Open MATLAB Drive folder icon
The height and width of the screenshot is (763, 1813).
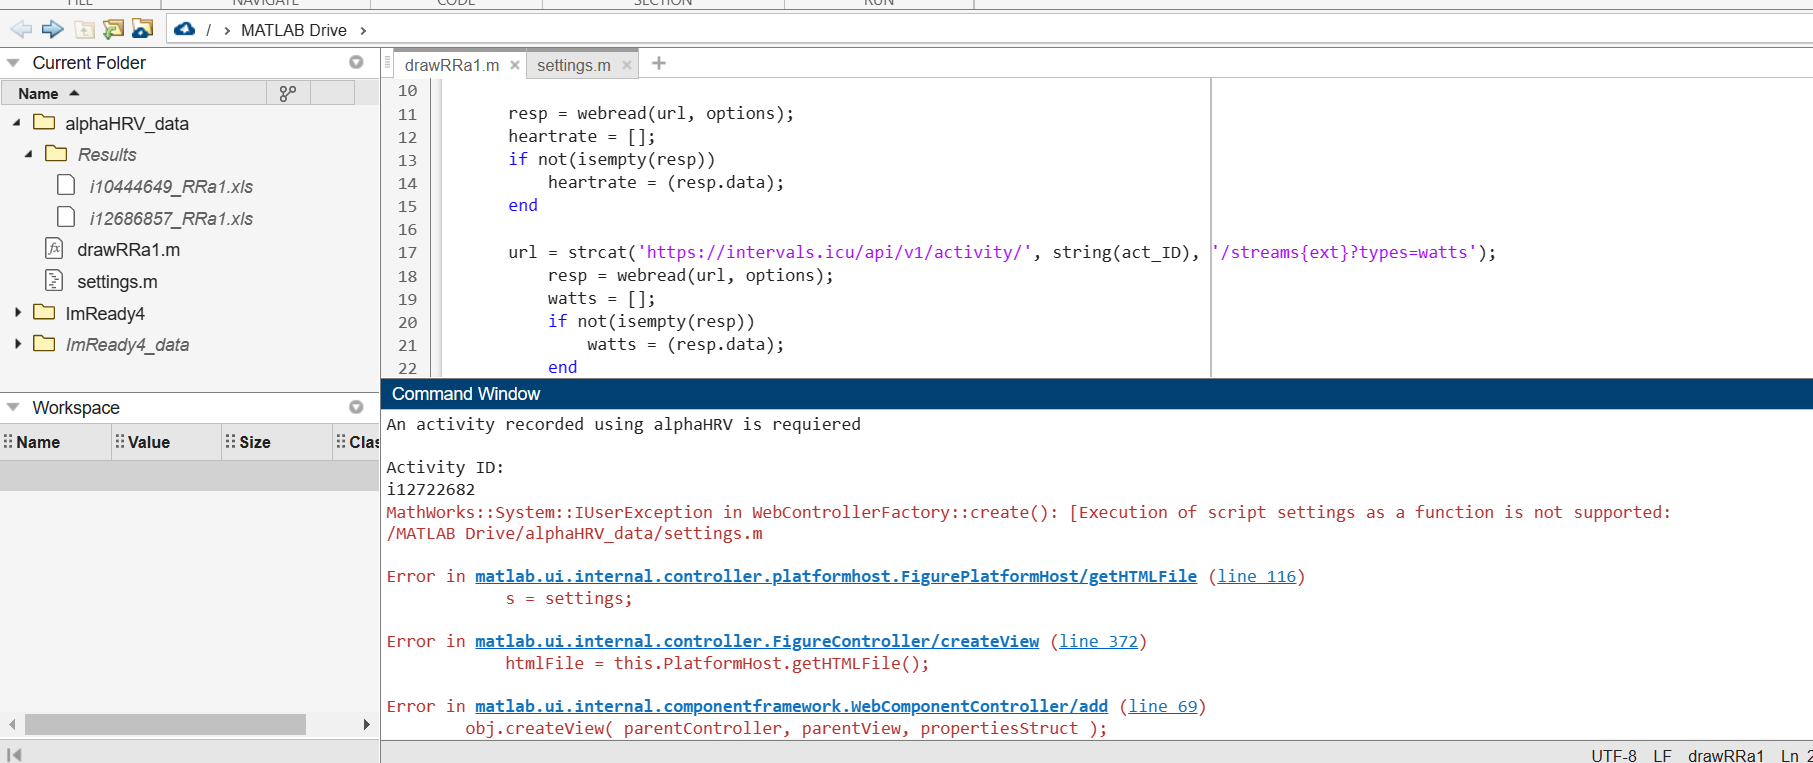[142, 29]
